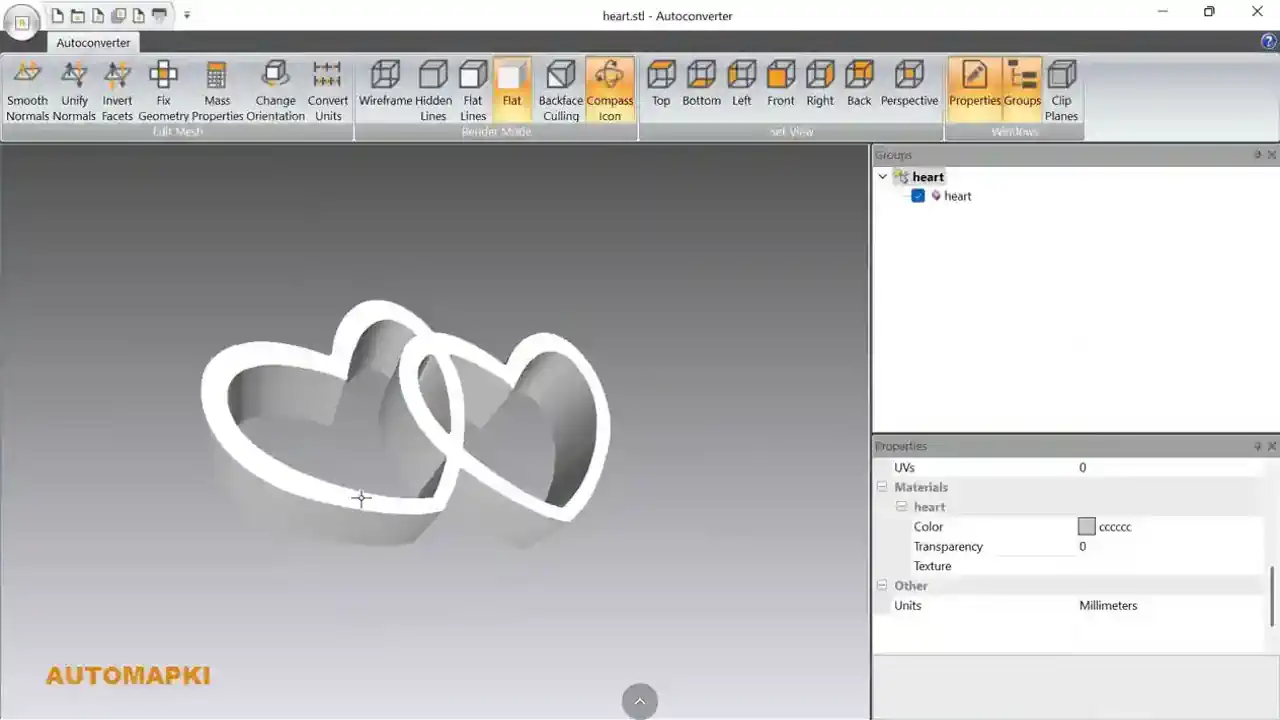Screen dimensions: 1280x720
Task: Uncheck the heart mesh visibility checkbox
Action: click(x=918, y=196)
